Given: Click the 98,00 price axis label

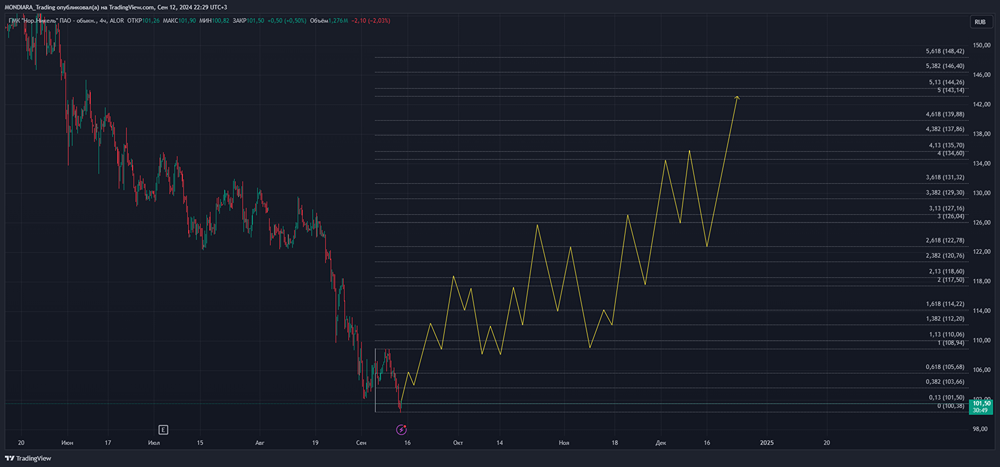Looking at the screenshot, I should click(x=981, y=429).
